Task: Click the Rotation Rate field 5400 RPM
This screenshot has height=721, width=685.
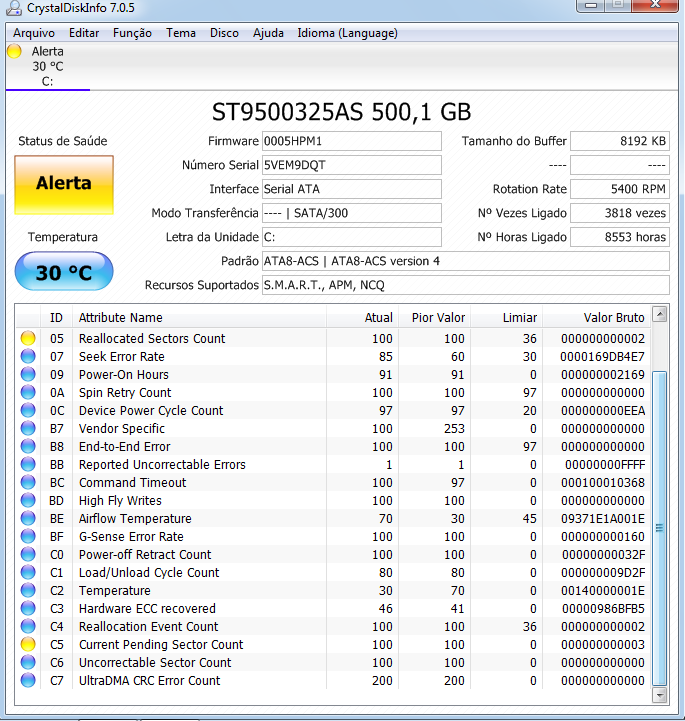Action: [620, 189]
